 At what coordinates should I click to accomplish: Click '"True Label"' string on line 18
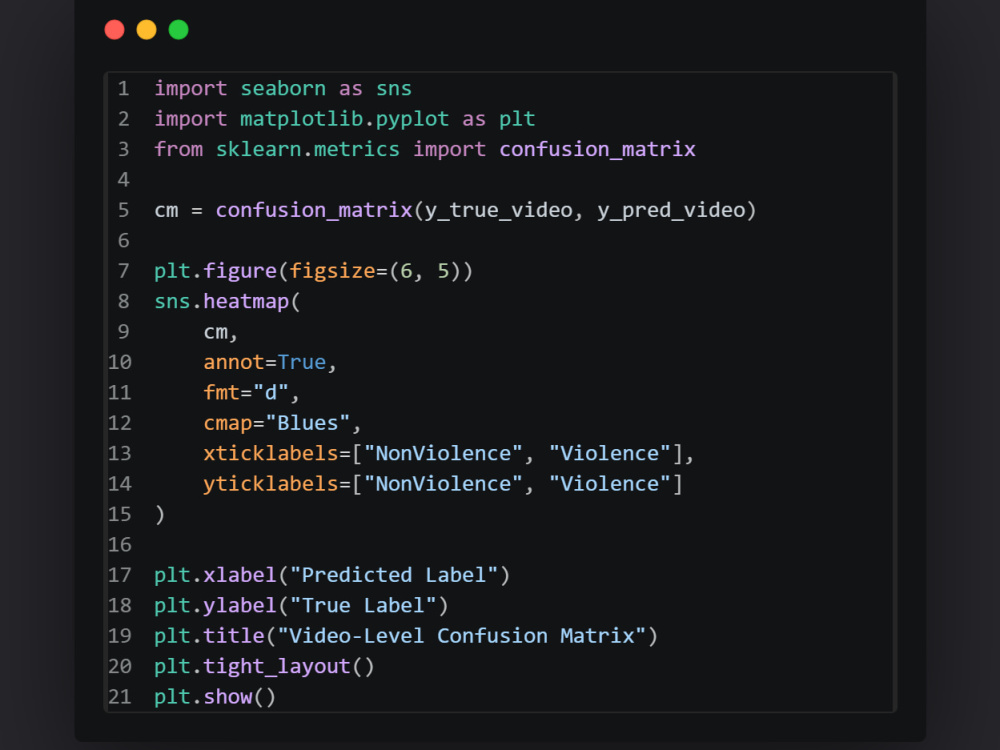(x=363, y=606)
